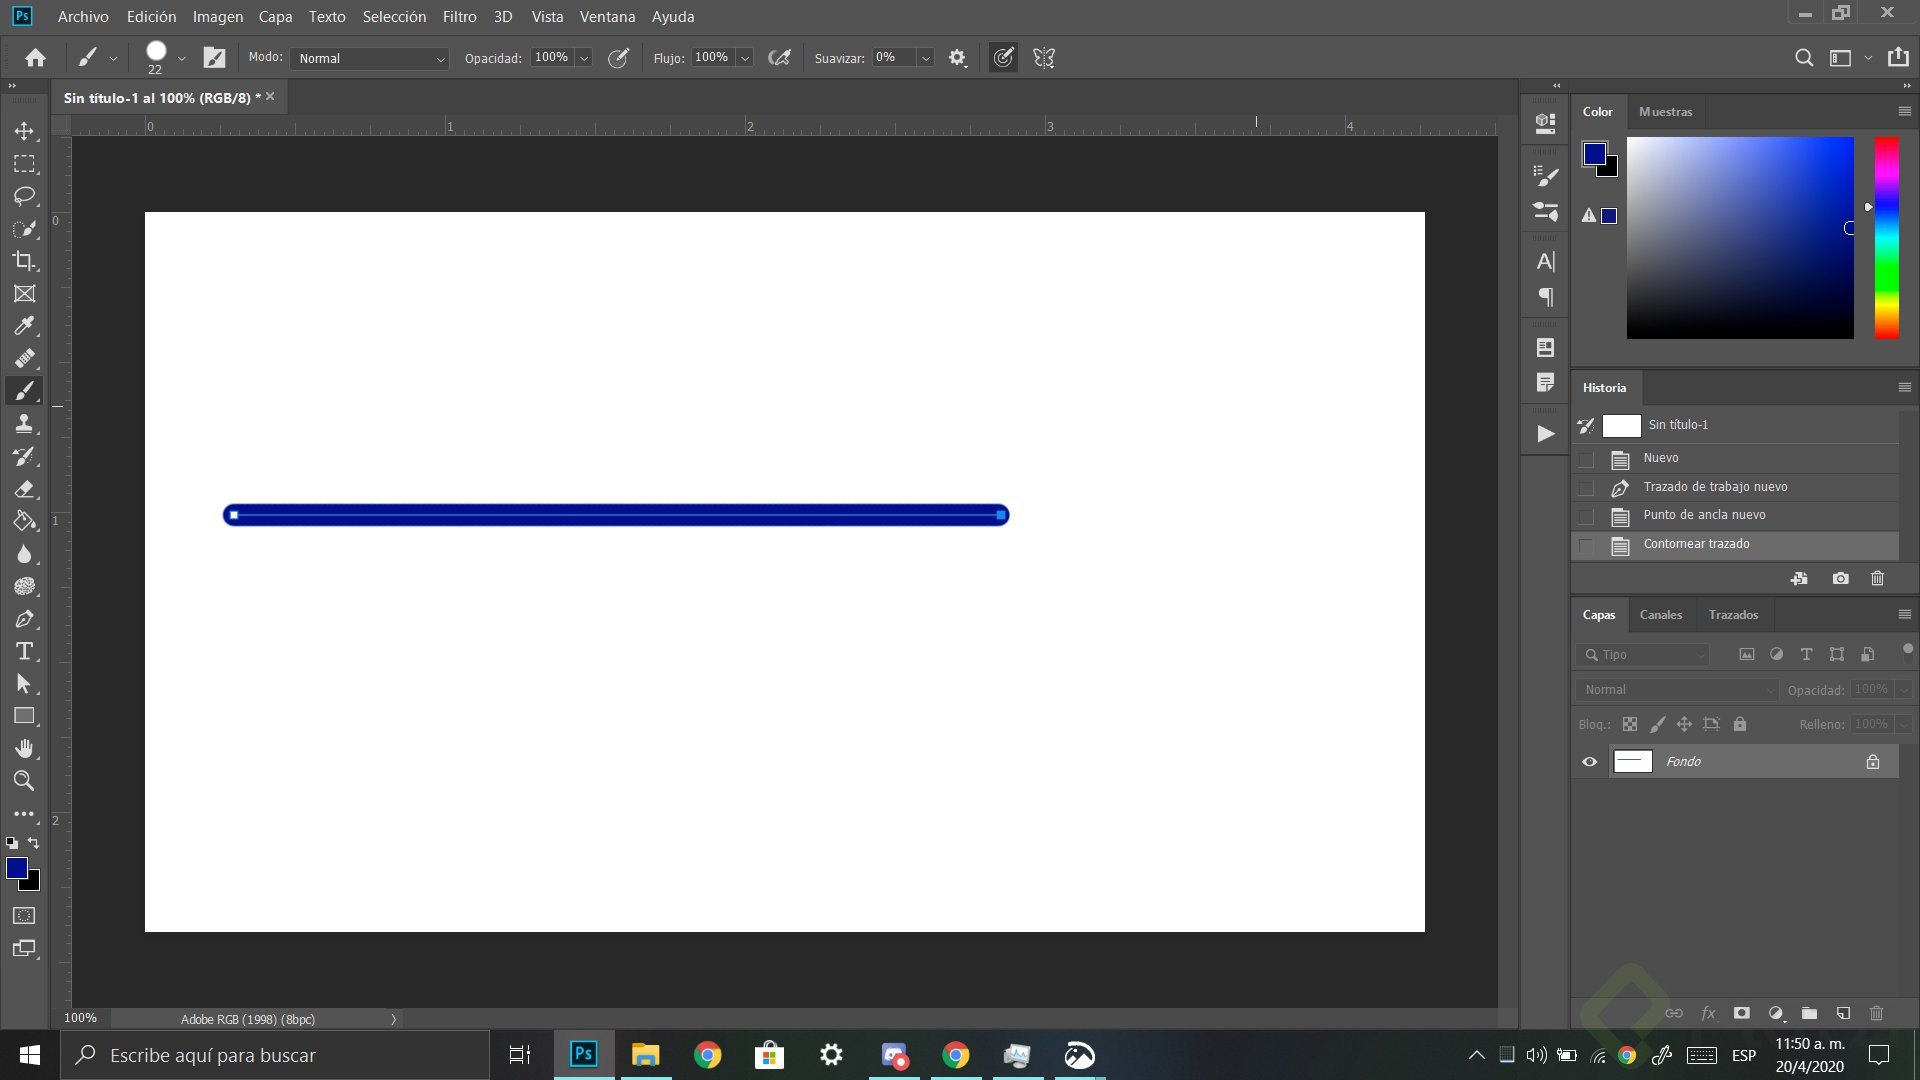Open brush preset picker arrow
This screenshot has width=1920, height=1080.
pyautogui.click(x=182, y=58)
